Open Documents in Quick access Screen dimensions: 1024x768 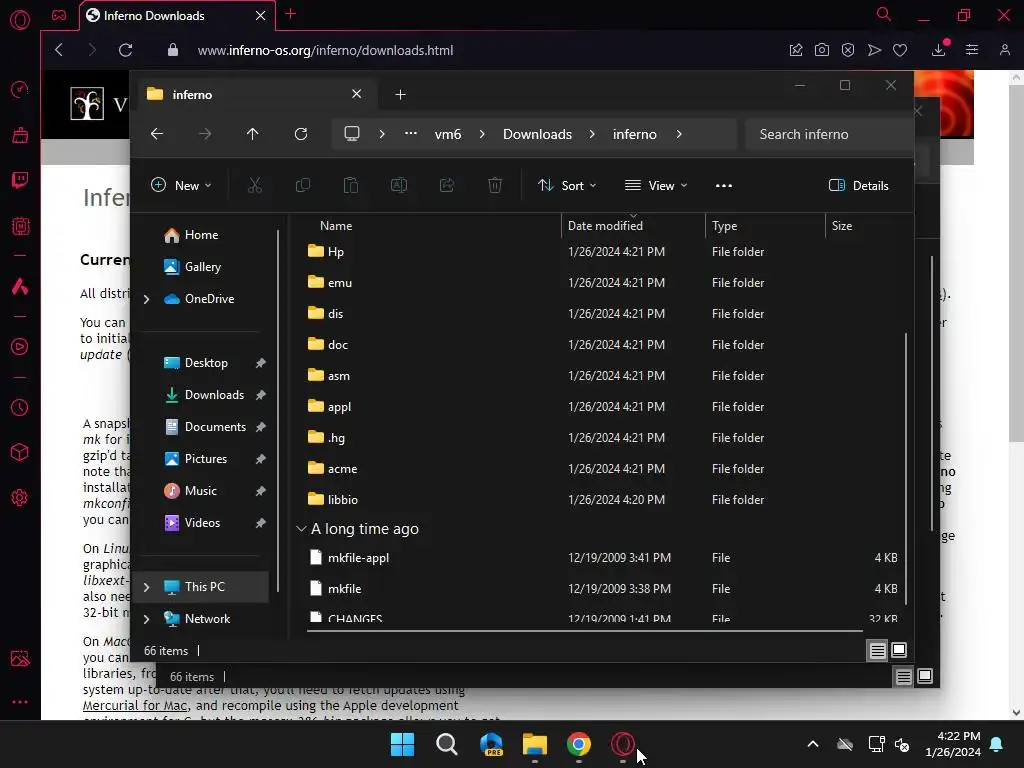pos(215,427)
